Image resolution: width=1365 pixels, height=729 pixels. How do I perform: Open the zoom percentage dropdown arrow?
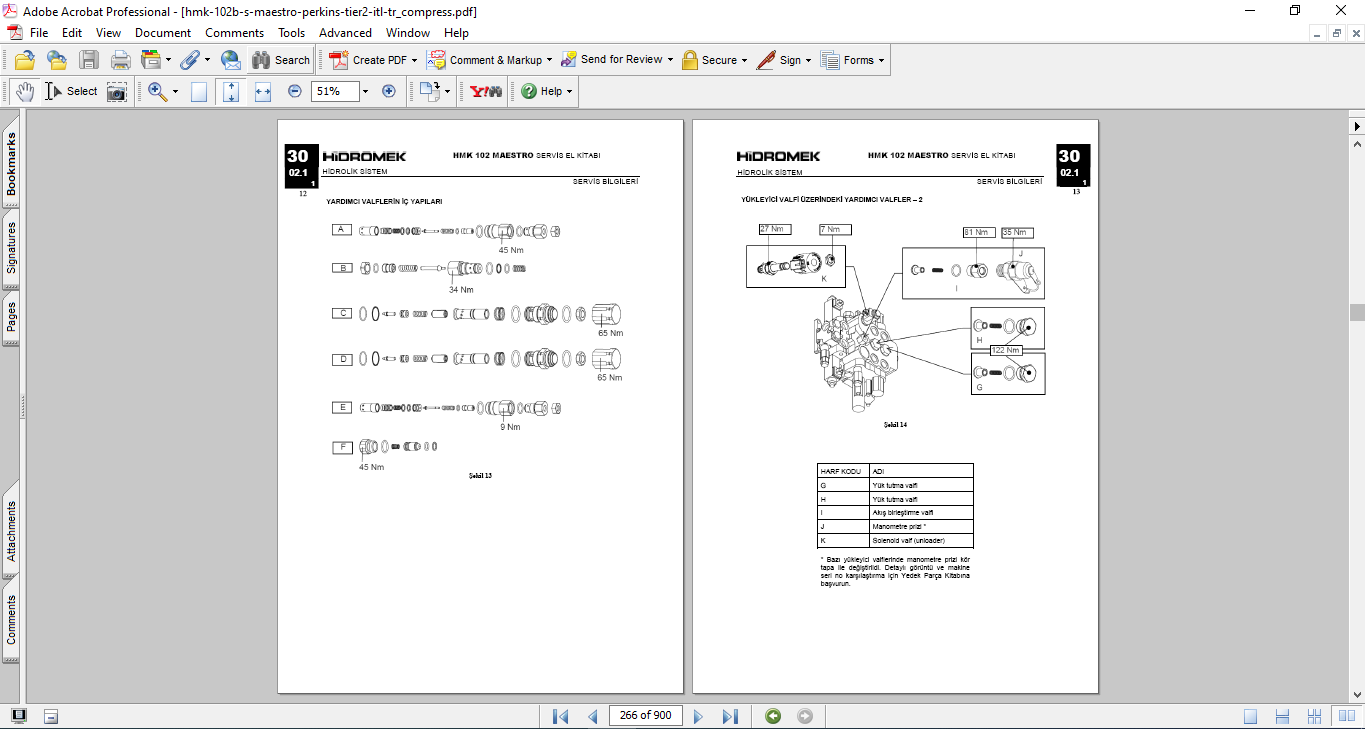365,91
